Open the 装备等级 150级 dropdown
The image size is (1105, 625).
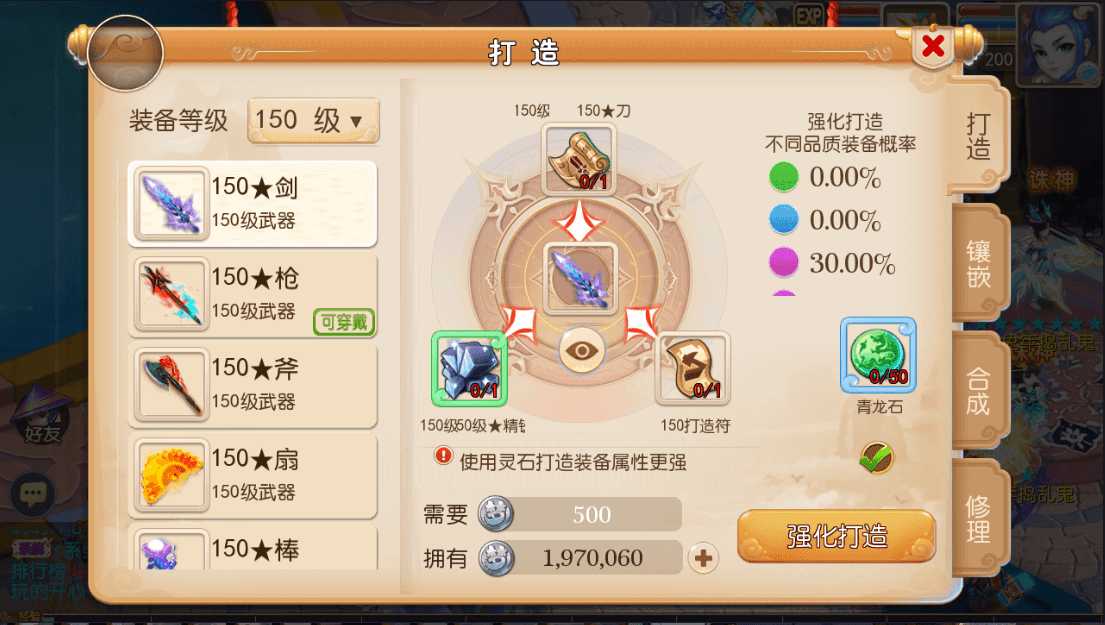click(313, 120)
